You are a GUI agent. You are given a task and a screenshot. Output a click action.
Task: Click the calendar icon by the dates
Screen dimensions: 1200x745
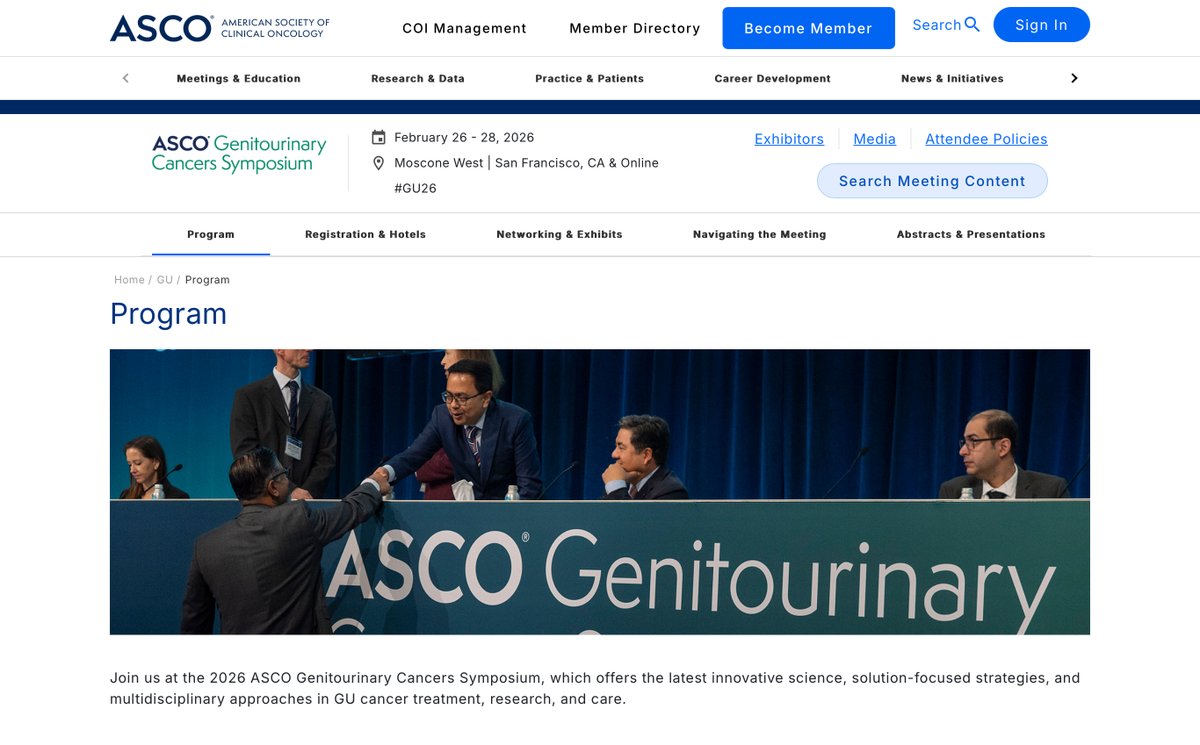pos(378,138)
